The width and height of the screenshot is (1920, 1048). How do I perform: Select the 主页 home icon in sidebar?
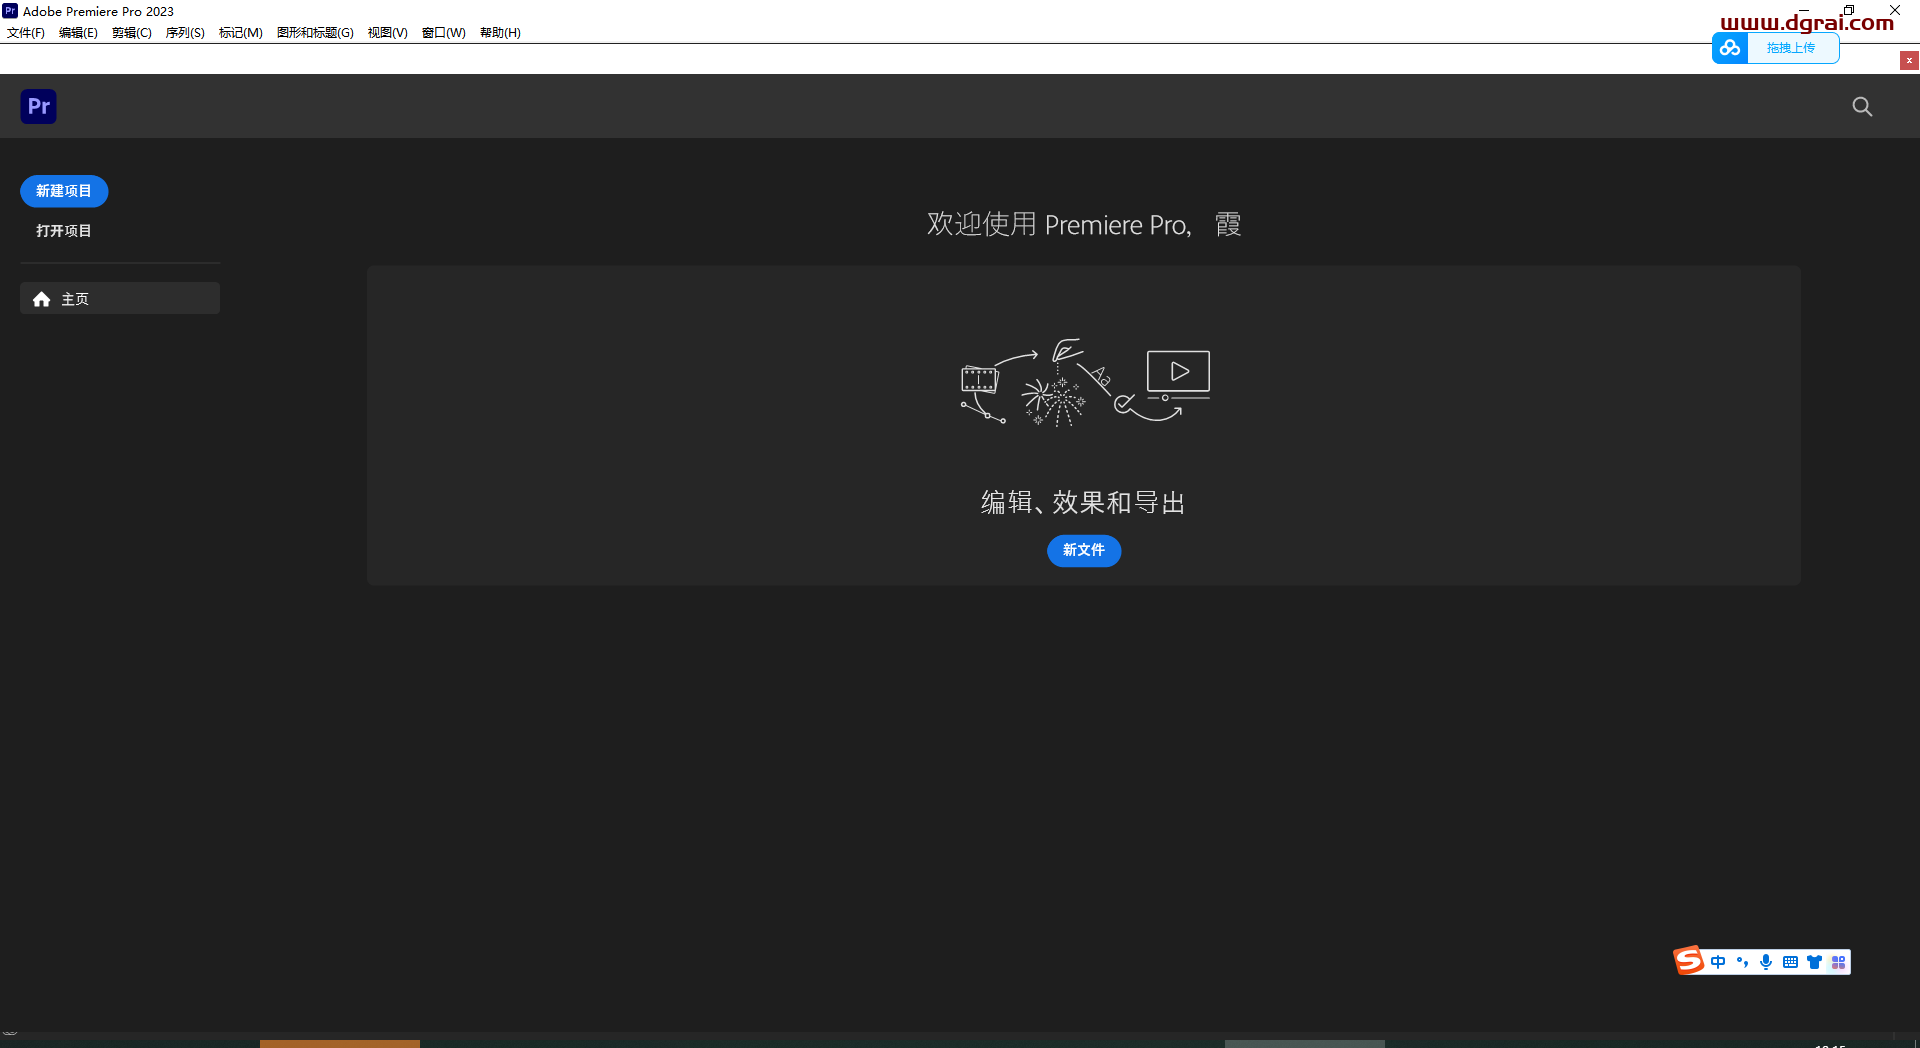tap(41, 298)
